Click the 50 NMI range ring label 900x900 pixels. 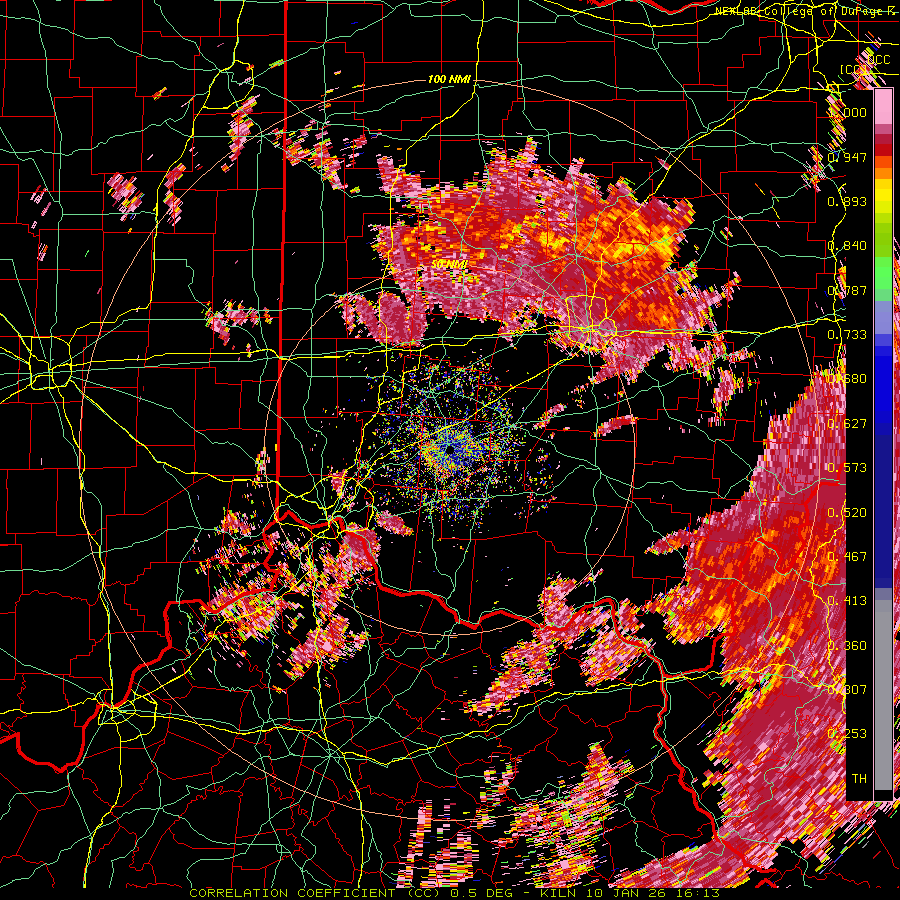pos(449,264)
